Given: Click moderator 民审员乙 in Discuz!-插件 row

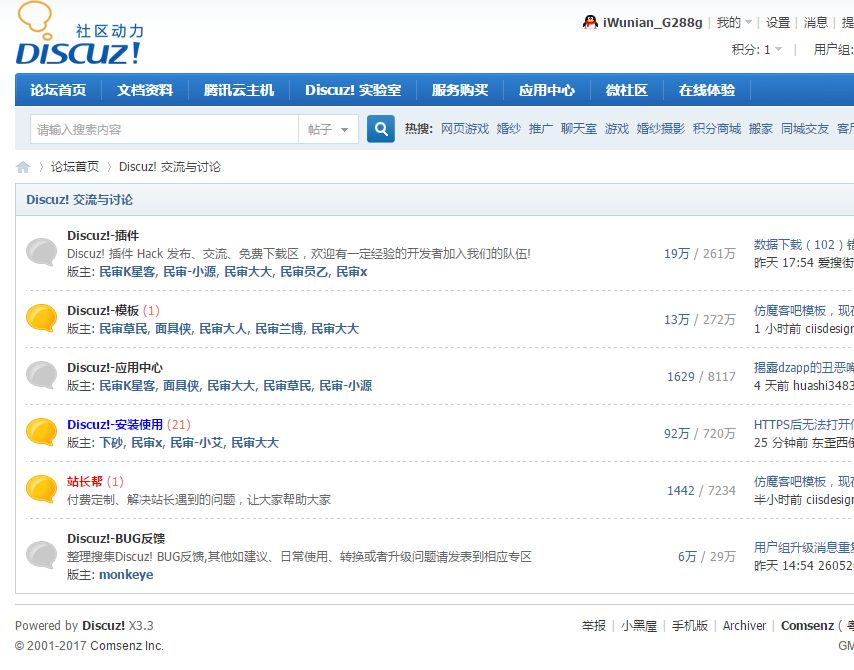Looking at the screenshot, I should [303, 272].
